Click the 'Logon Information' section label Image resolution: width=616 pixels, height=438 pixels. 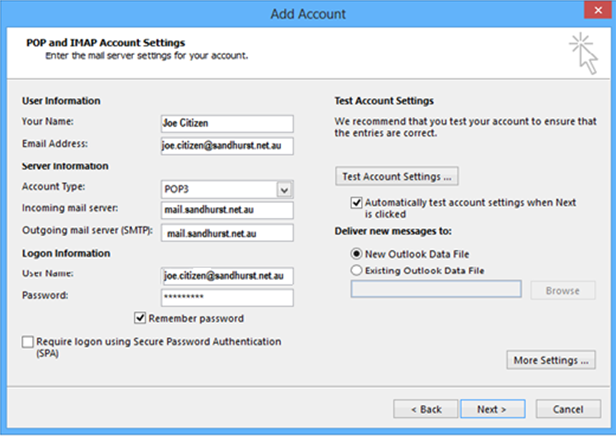(x=66, y=253)
